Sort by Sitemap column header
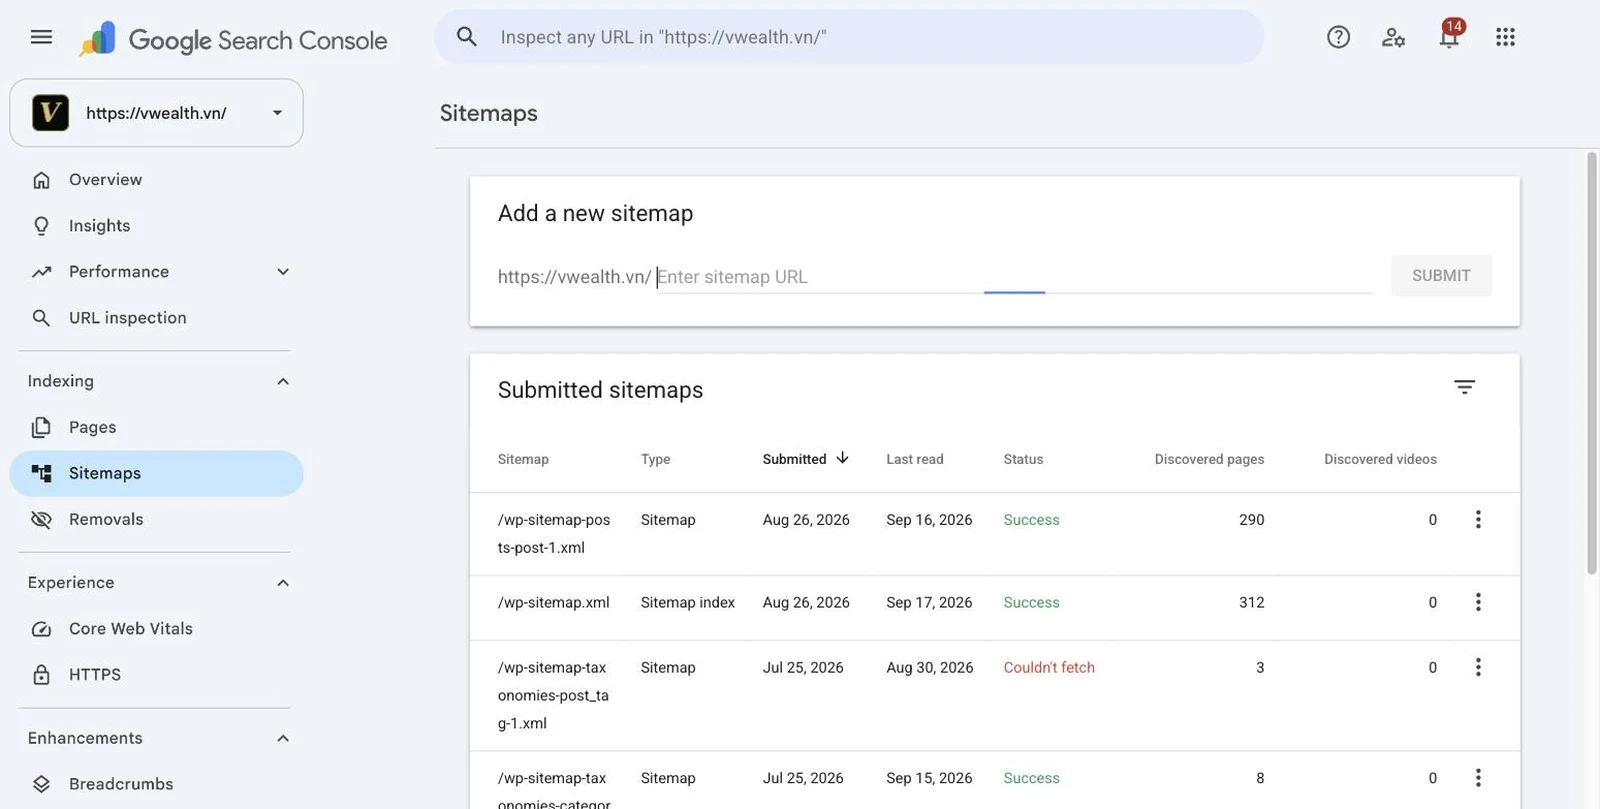The width and height of the screenshot is (1600, 809). tap(523, 459)
